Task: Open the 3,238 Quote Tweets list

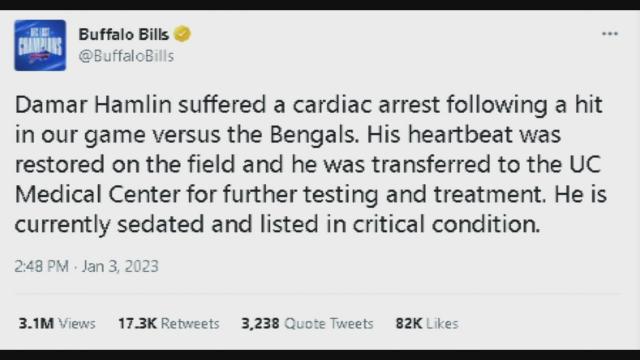Action: [307, 324]
